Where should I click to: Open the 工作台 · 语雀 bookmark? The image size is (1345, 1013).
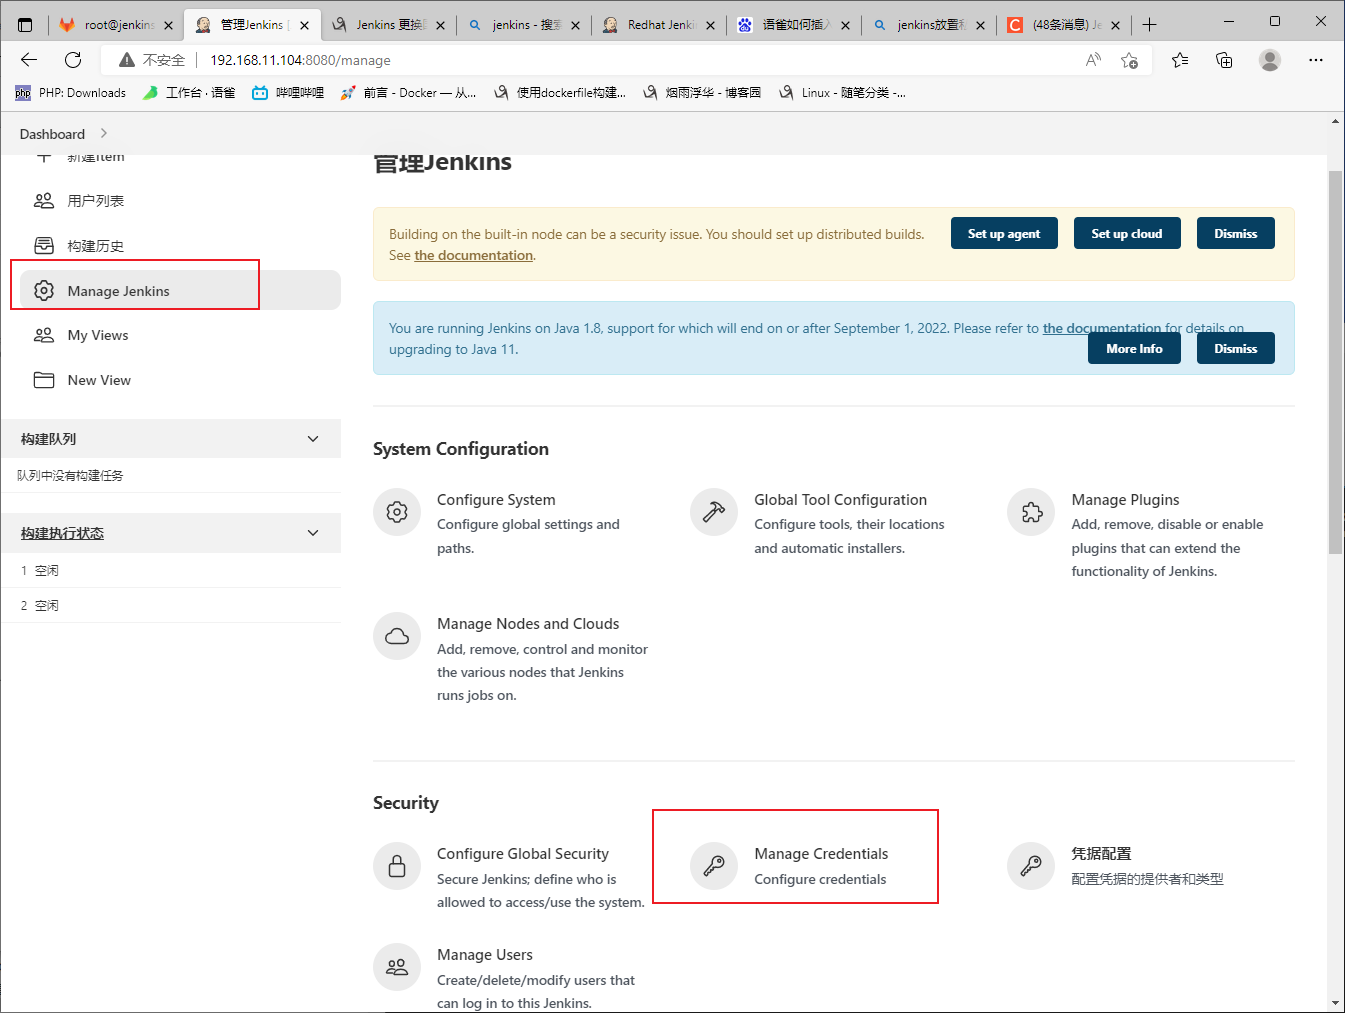(x=189, y=93)
